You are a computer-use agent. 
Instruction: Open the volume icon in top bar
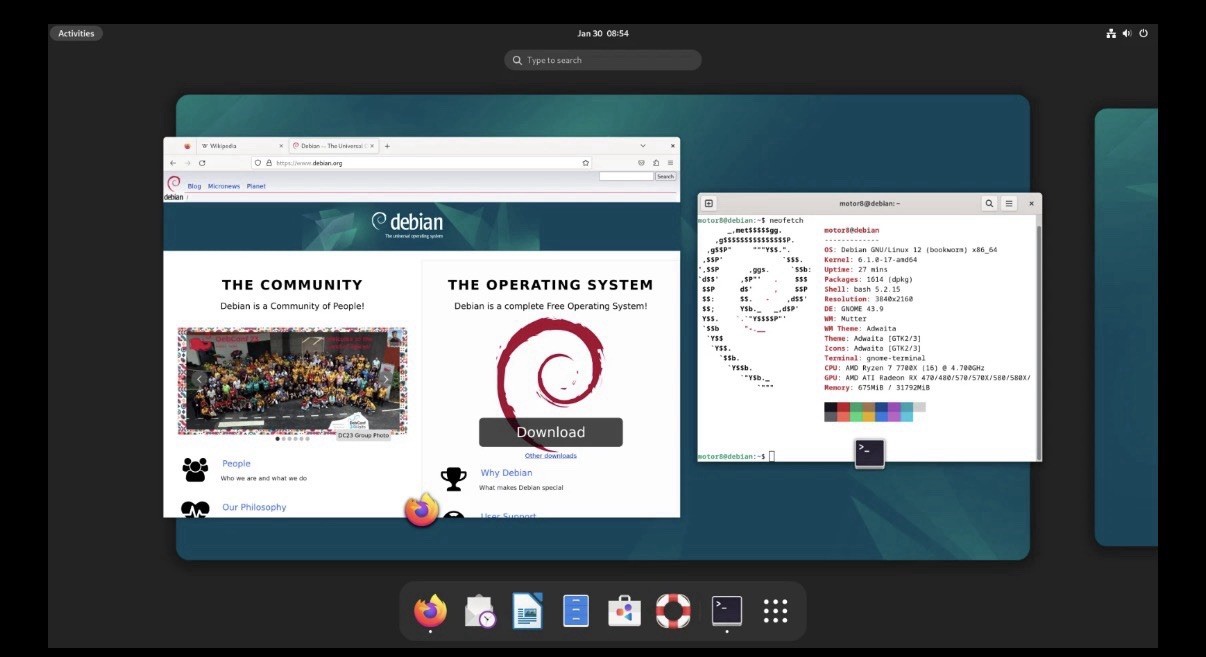point(1127,33)
